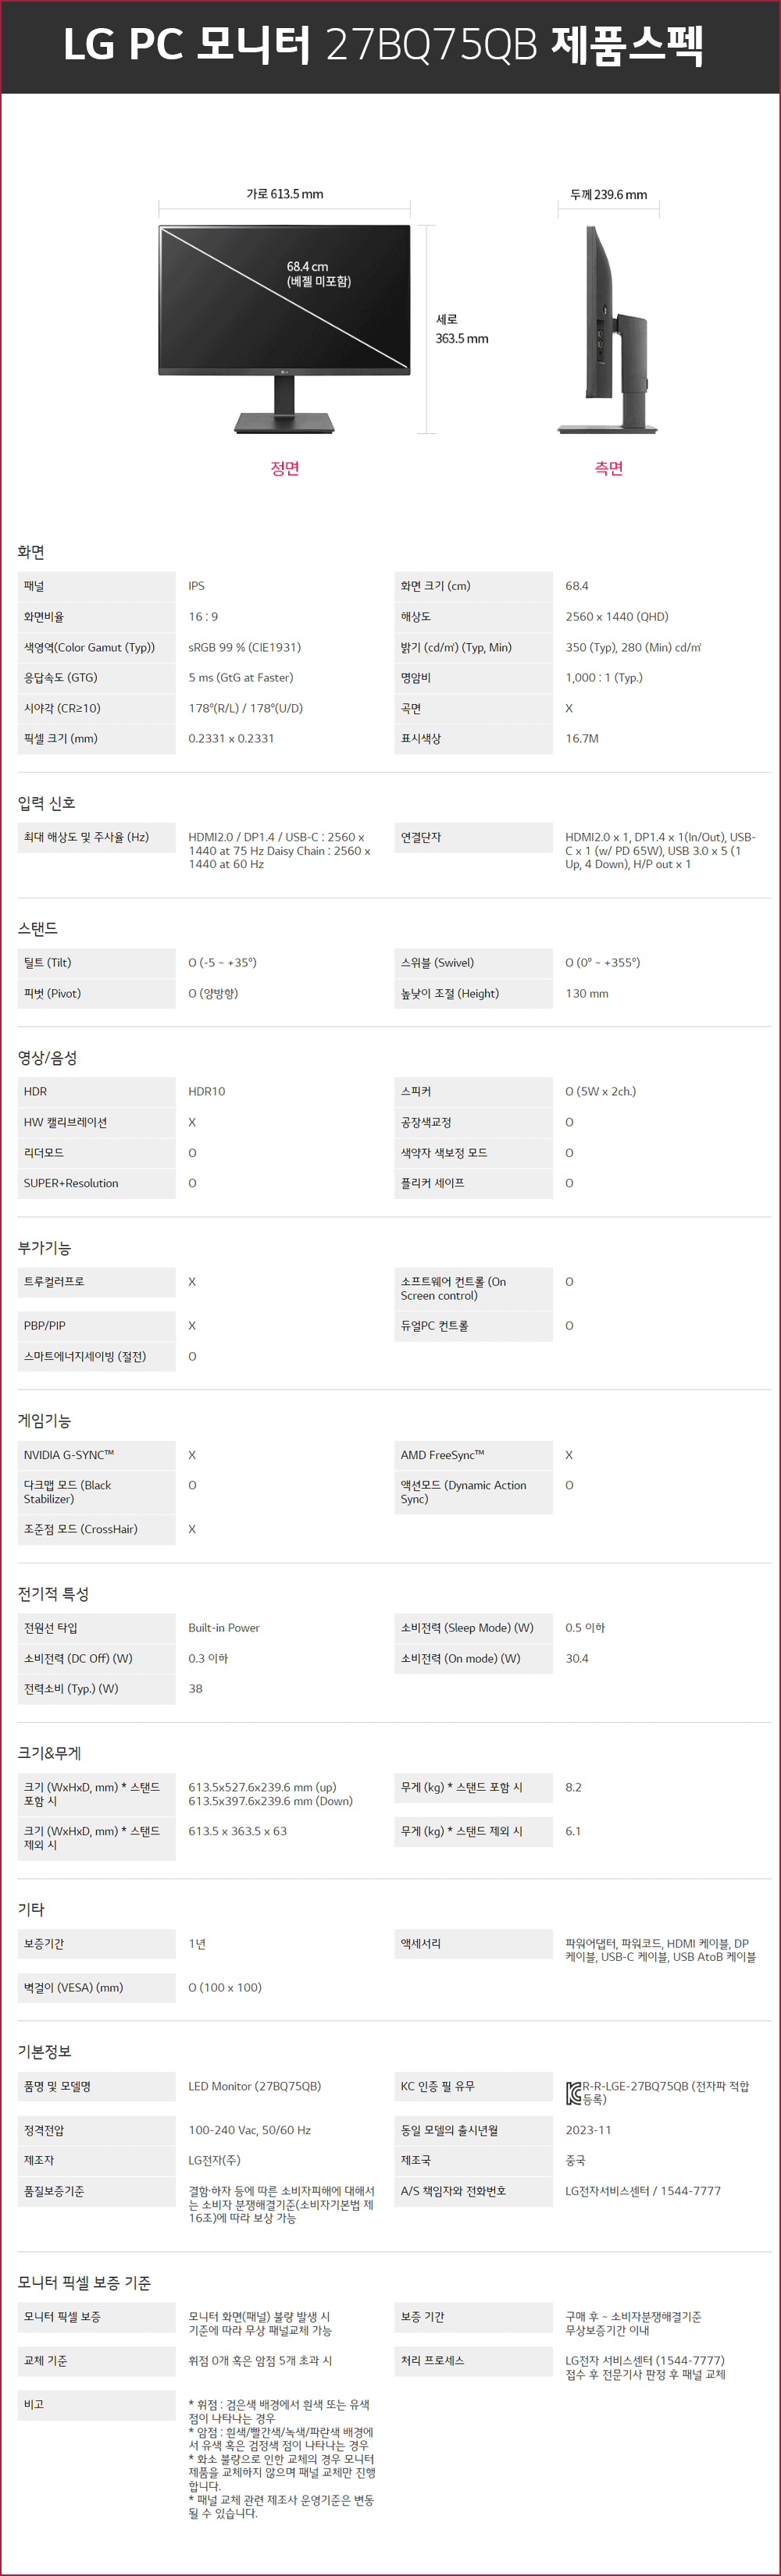Click the 액세서리 row label
Screen dimensions: 781x2576
(x=473, y=1944)
